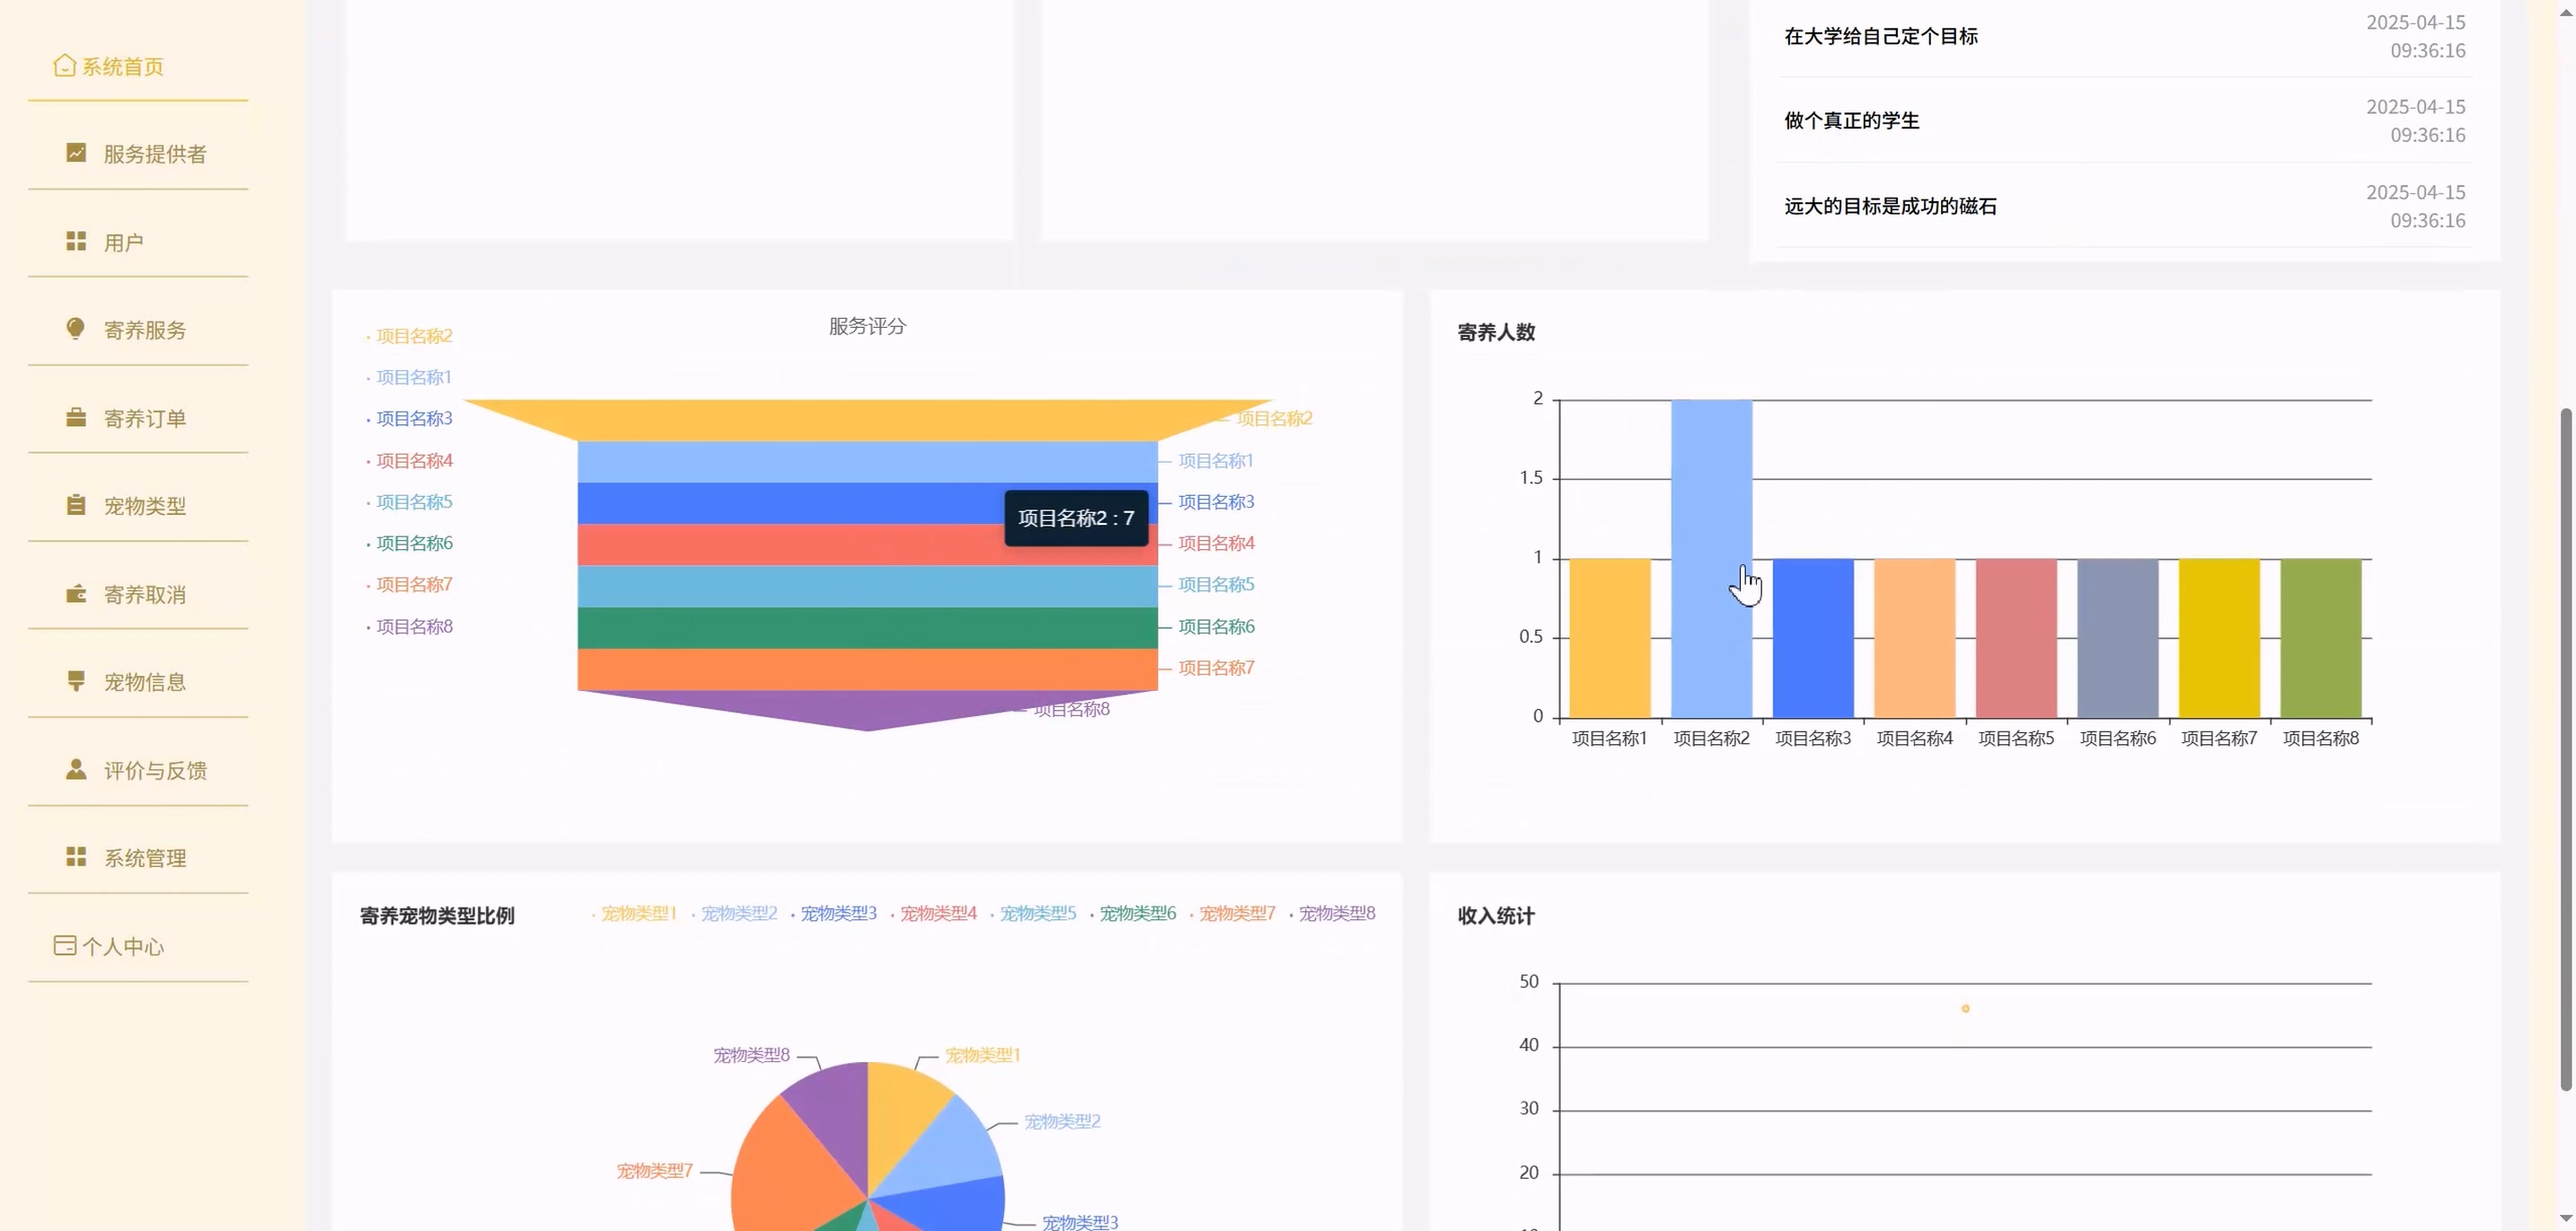
Task: Click the briefcase icon beside 寄养订单
Action: coord(76,418)
